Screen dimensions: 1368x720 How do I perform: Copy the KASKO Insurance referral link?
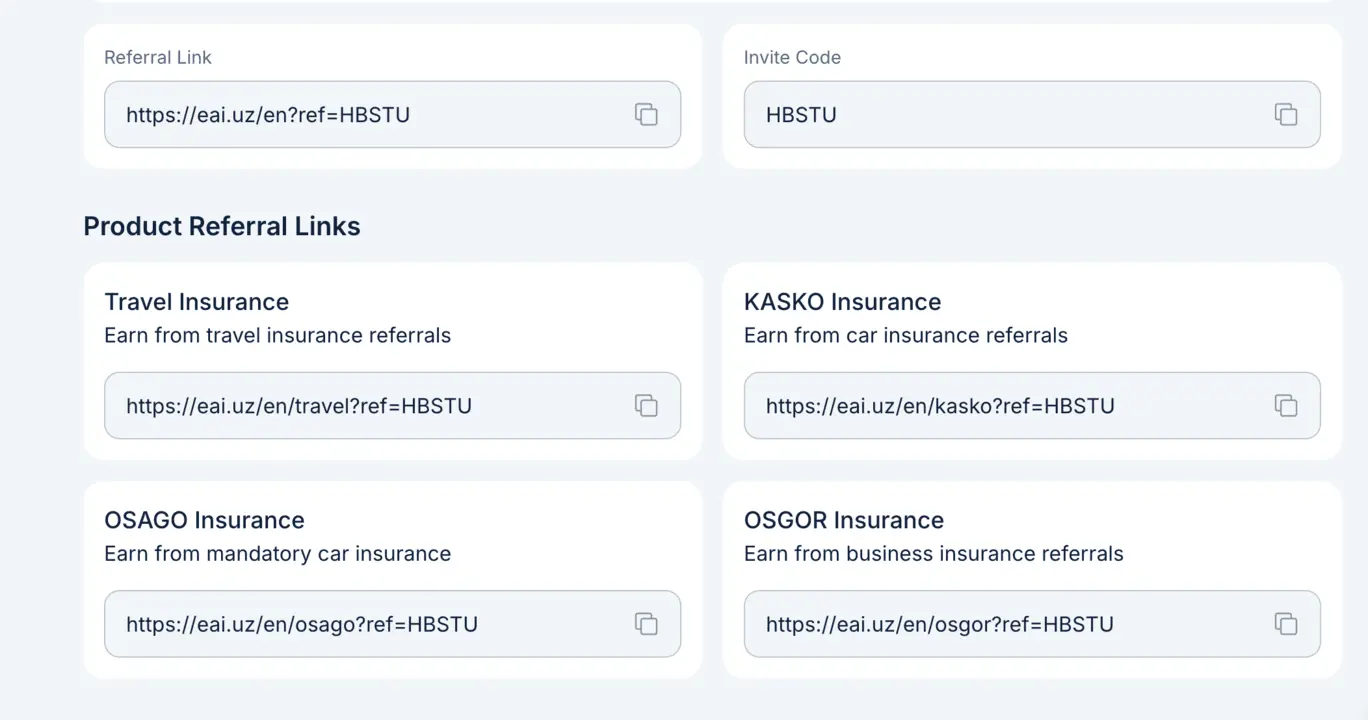(x=1286, y=405)
